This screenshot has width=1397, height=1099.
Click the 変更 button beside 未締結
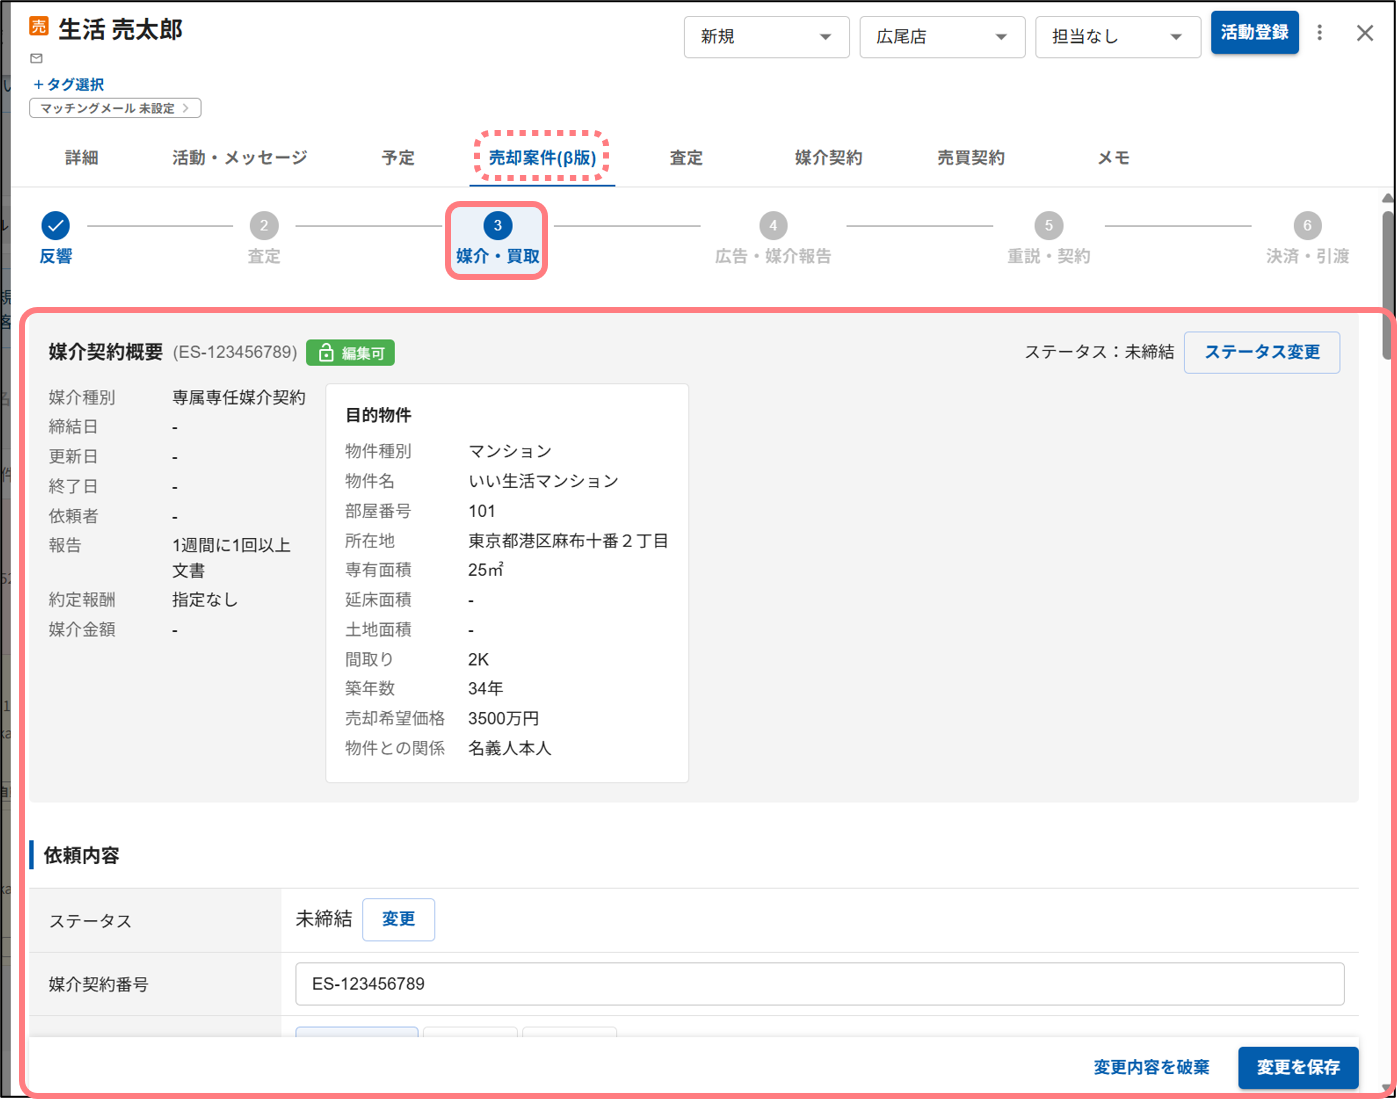click(x=398, y=919)
